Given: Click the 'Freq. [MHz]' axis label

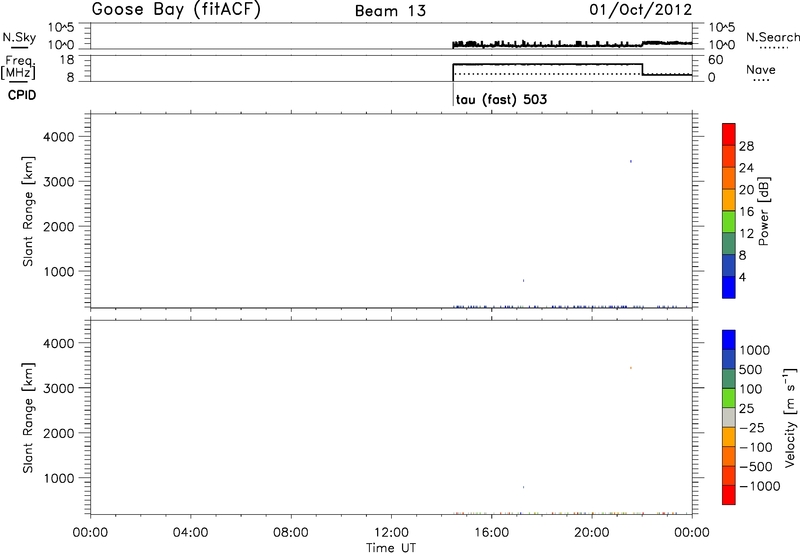Looking at the screenshot, I should (19, 67).
